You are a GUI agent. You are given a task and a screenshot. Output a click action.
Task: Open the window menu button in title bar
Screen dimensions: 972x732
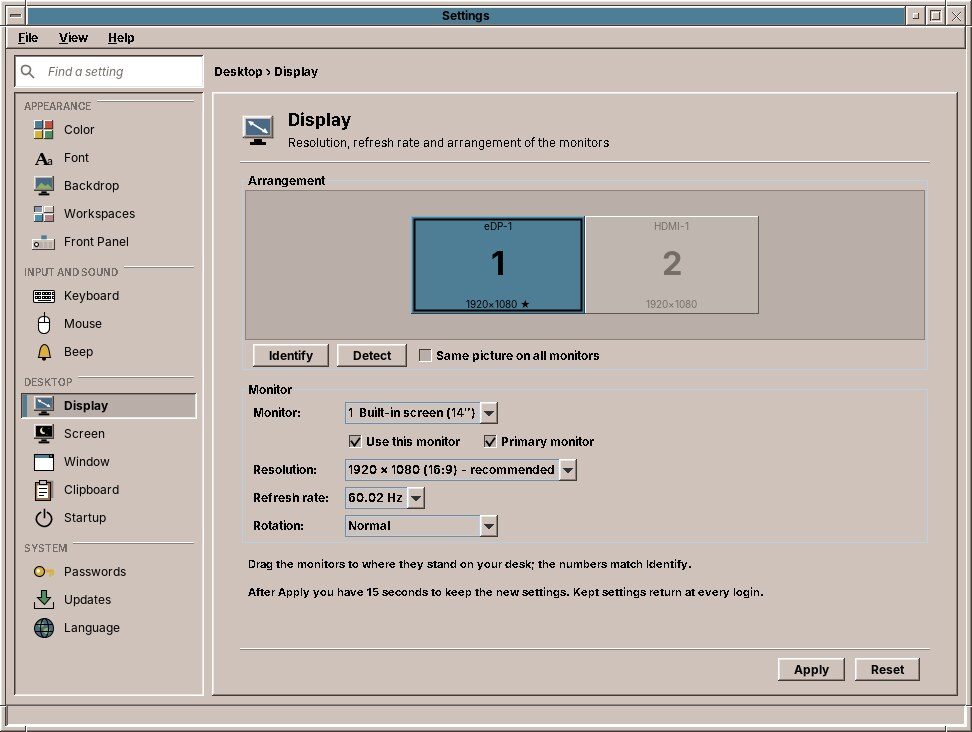16,15
